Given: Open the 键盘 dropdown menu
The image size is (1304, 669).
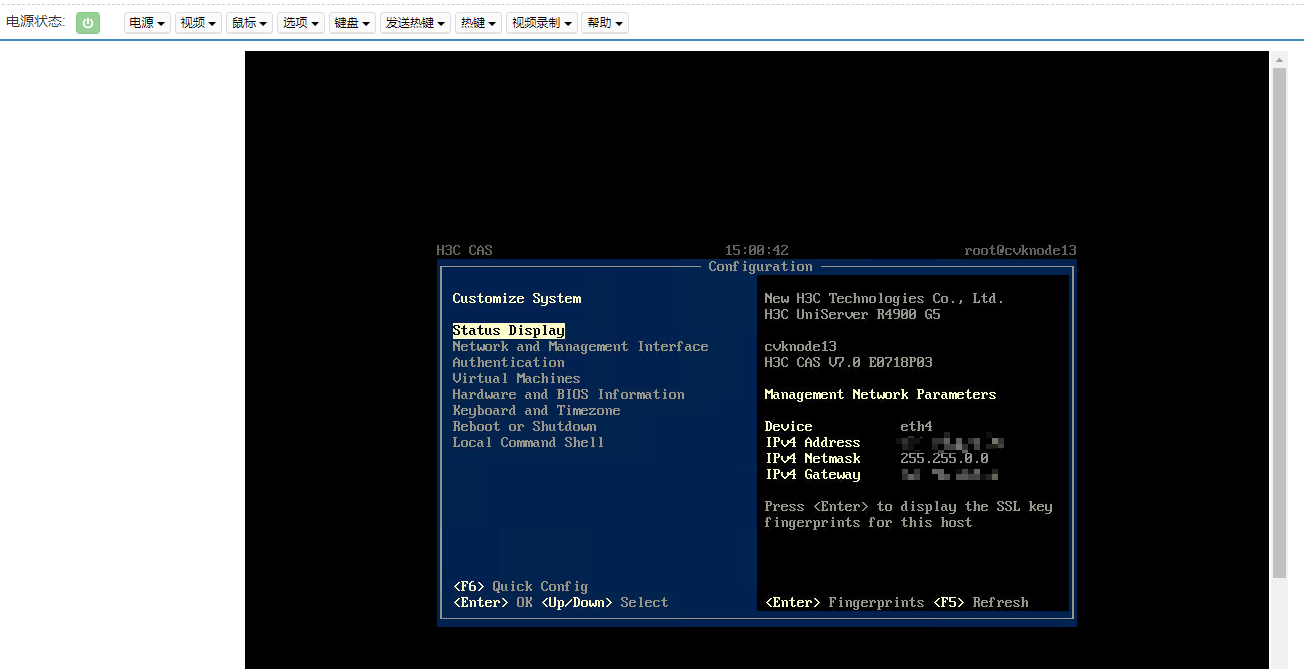Looking at the screenshot, I should pyautogui.click(x=353, y=22).
